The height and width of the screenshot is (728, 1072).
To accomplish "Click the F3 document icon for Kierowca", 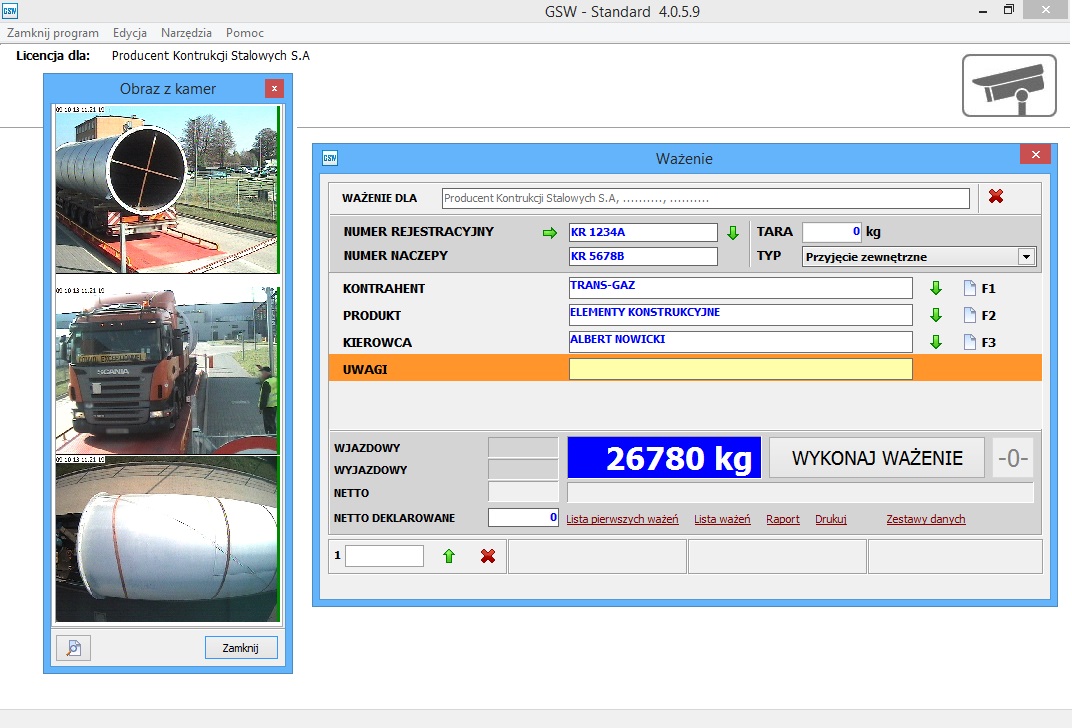I will pyautogui.click(x=969, y=343).
